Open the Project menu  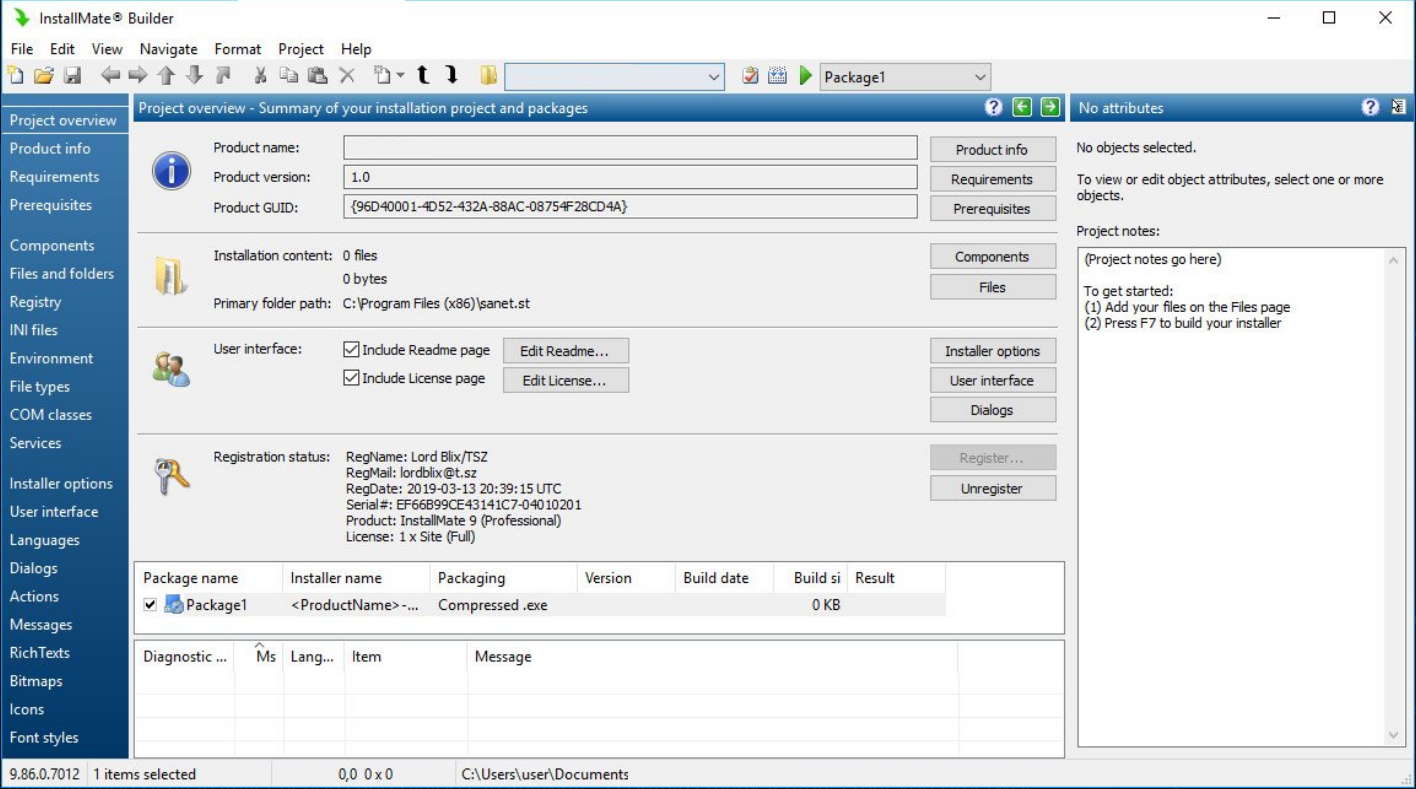tap(301, 49)
